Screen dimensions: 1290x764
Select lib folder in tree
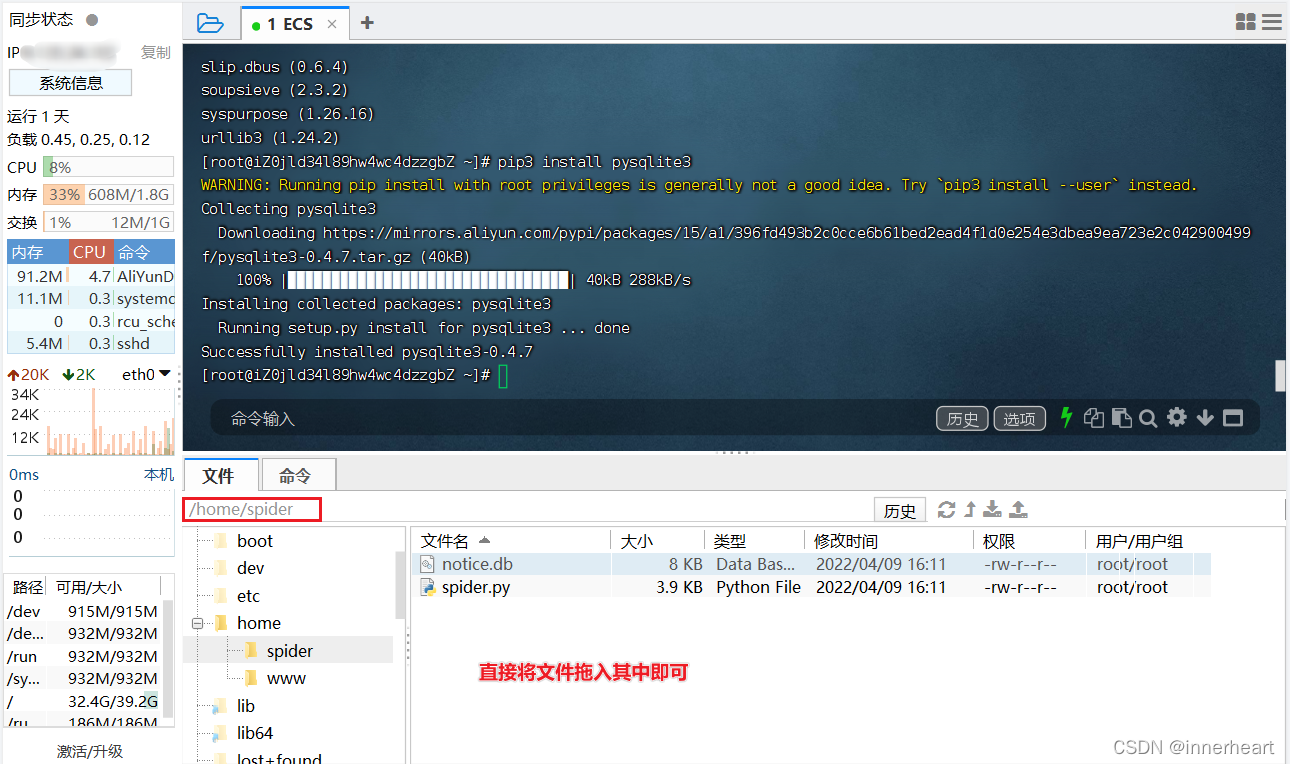[246, 706]
